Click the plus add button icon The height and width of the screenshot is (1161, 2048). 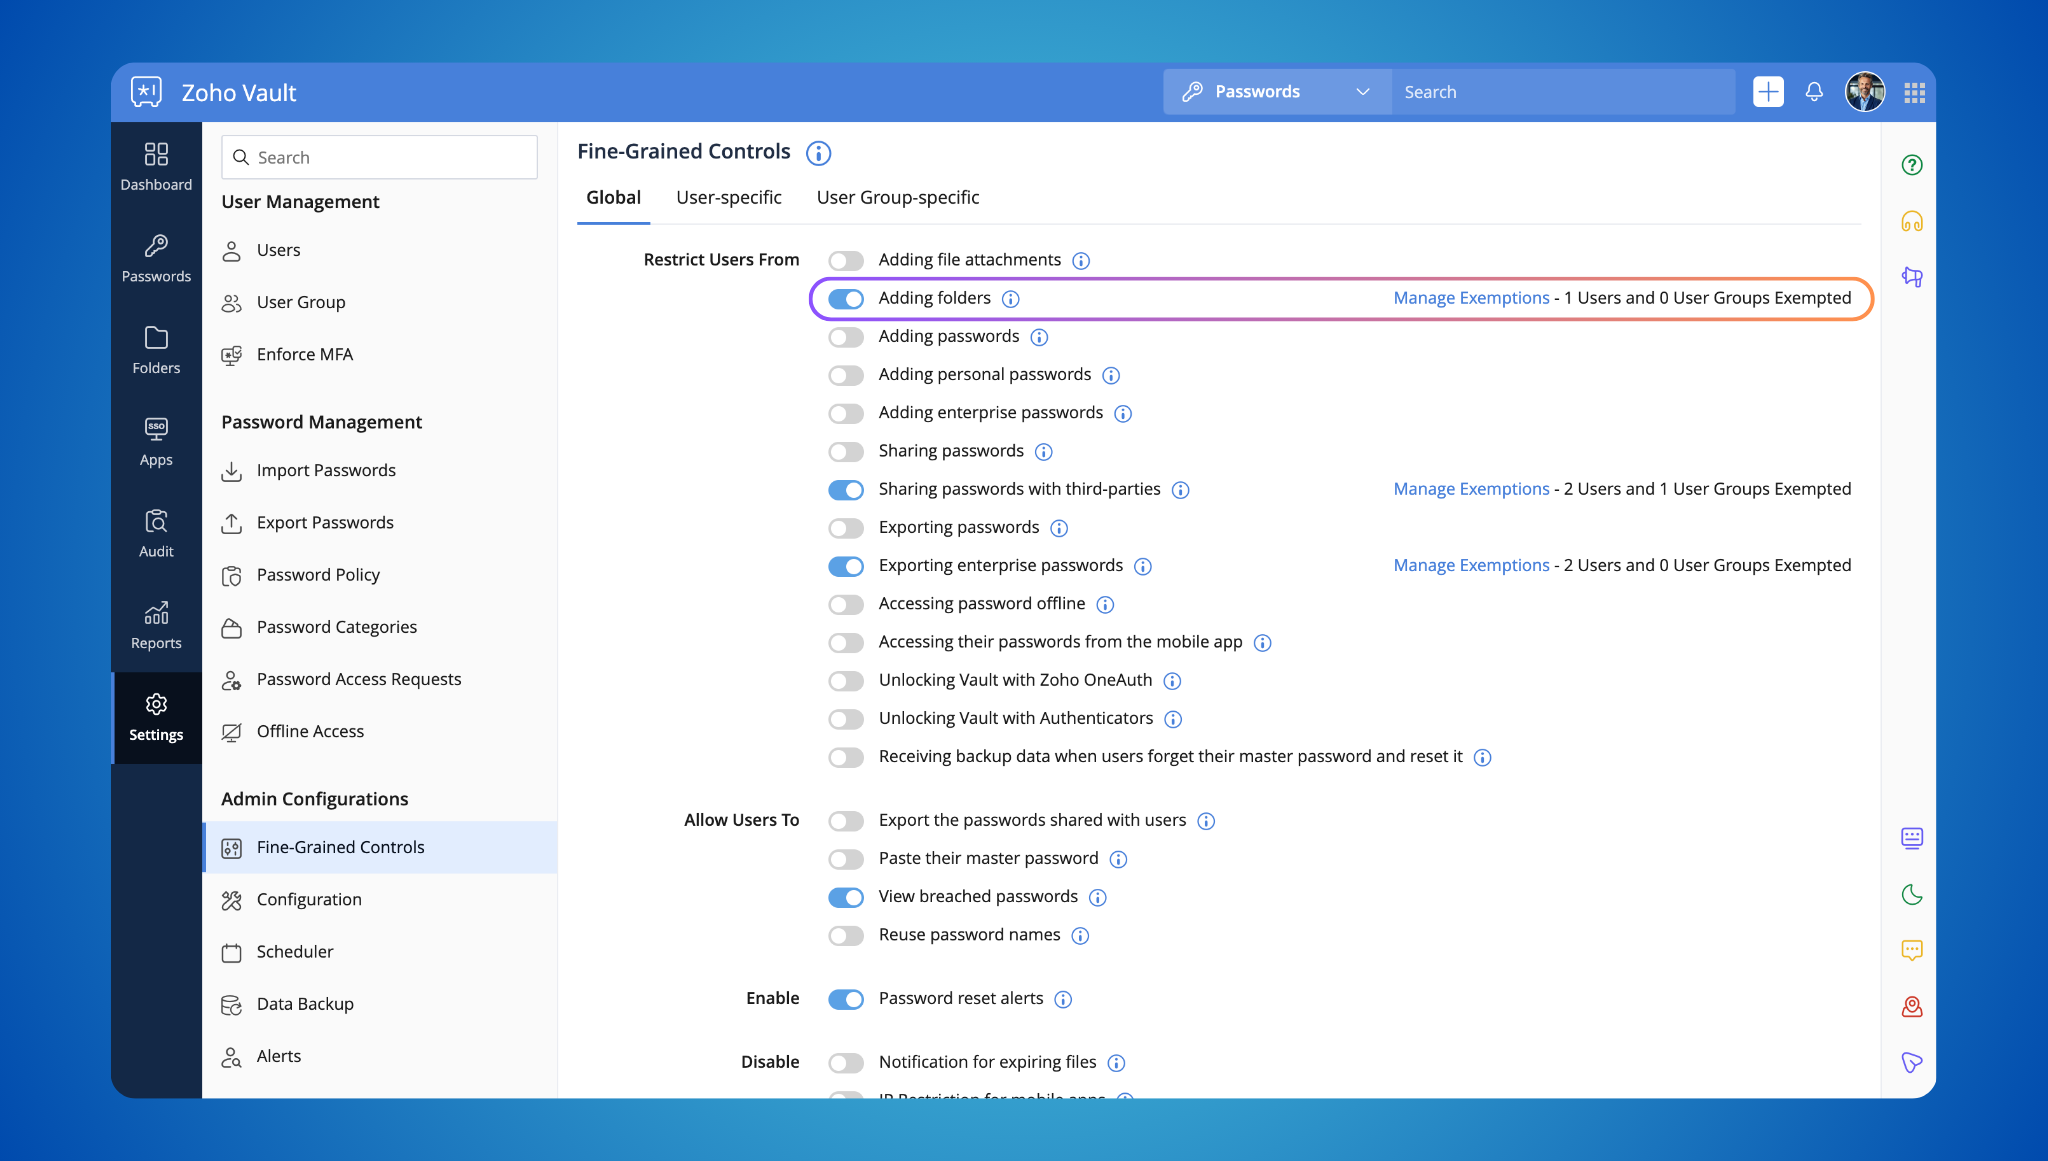[x=1768, y=92]
